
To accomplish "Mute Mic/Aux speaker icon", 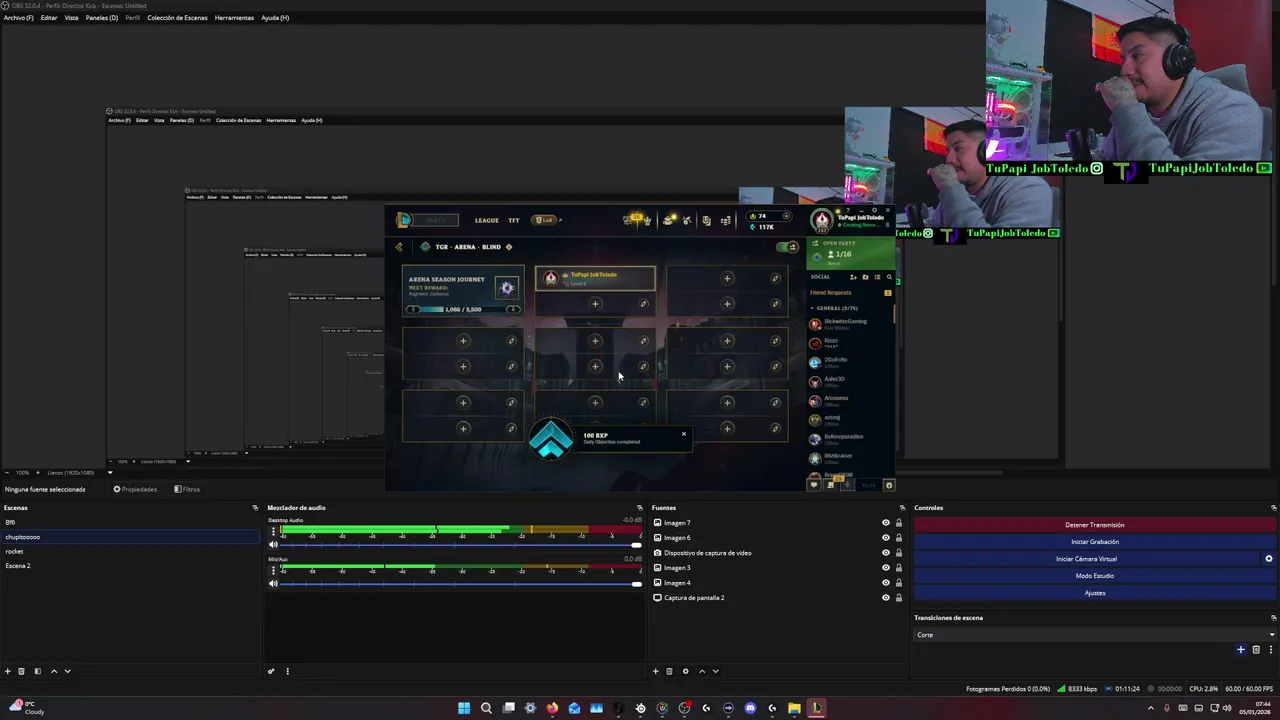I will pyautogui.click(x=273, y=583).
